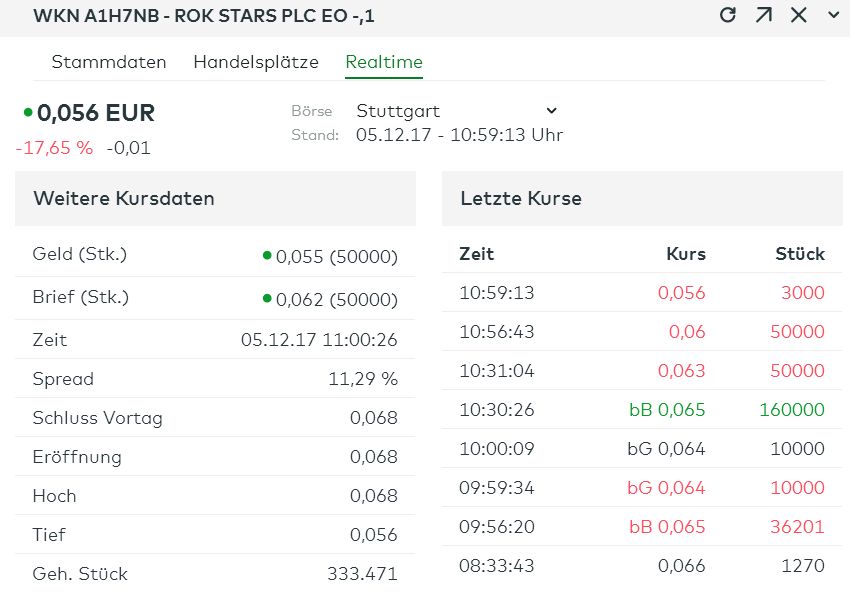The image size is (850, 597).
Task: Collapse the widget using the top-right chevron
Action: 835,16
